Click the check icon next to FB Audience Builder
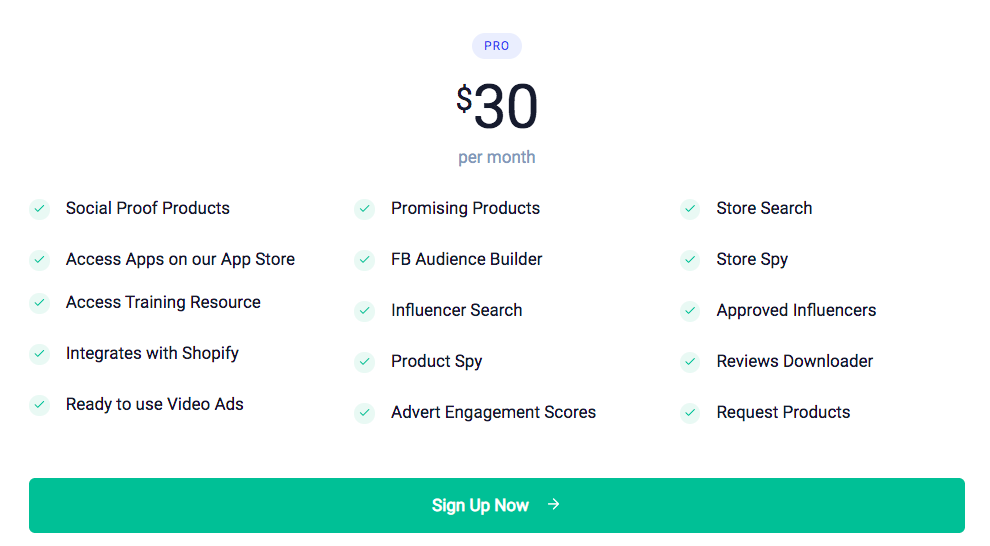 tap(365, 260)
